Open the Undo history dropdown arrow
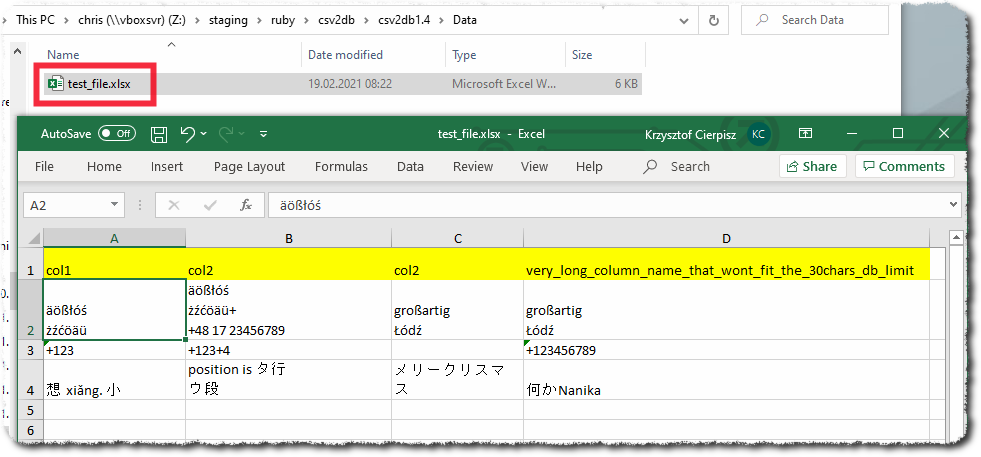Viewport: 981px width, 457px height. tap(203, 134)
